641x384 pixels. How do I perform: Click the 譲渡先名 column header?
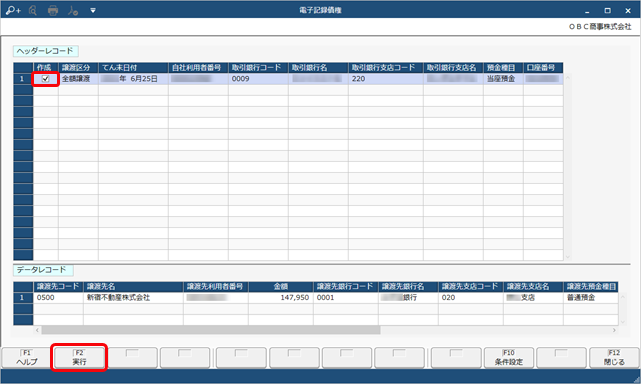coord(133,287)
